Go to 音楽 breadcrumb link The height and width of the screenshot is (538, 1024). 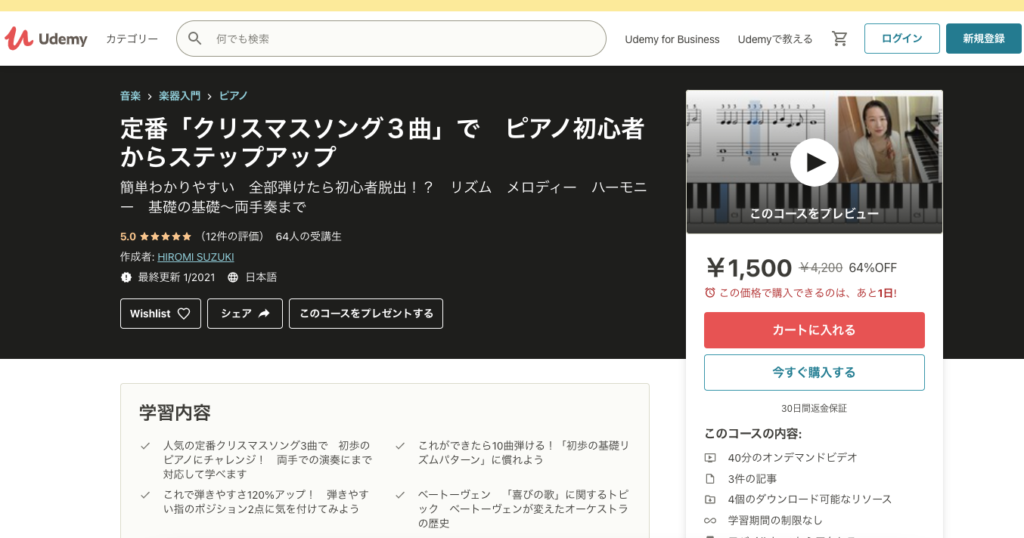(130, 96)
